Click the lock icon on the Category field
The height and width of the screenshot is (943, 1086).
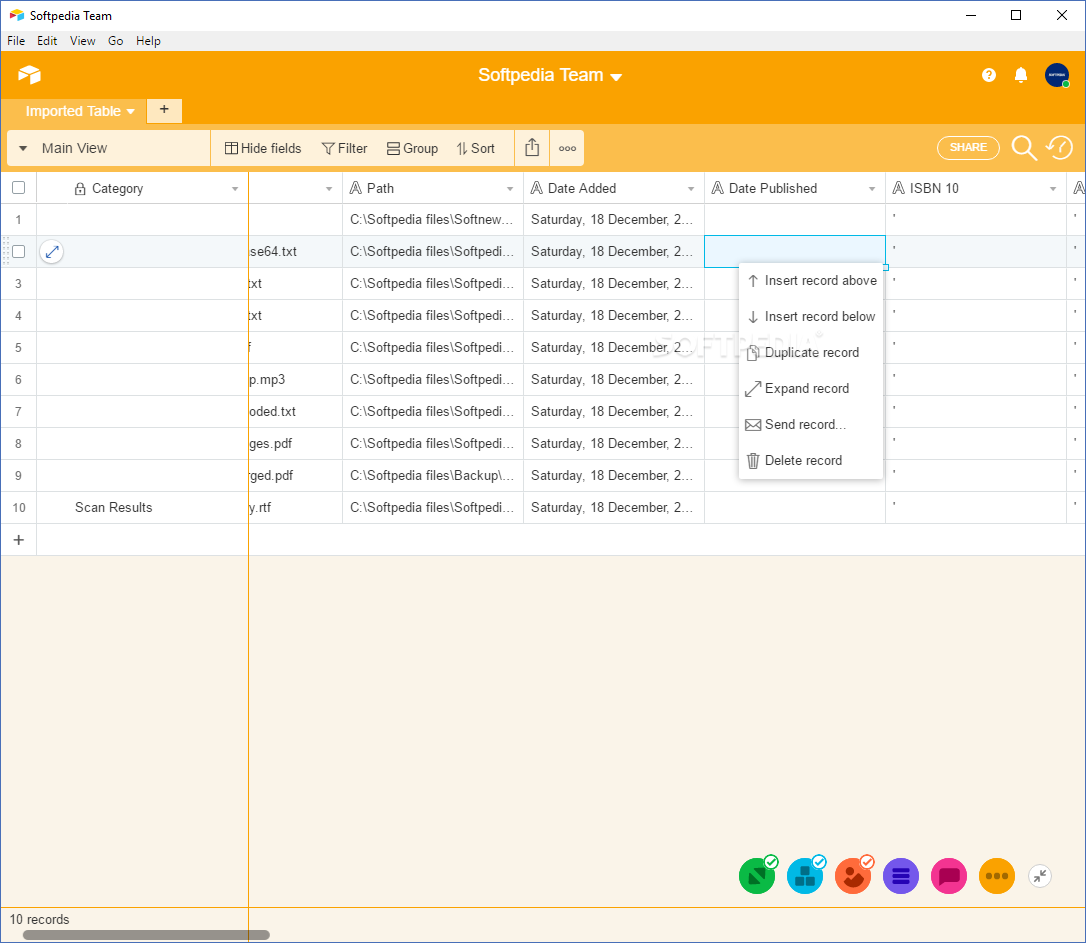(x=80, y=188)
